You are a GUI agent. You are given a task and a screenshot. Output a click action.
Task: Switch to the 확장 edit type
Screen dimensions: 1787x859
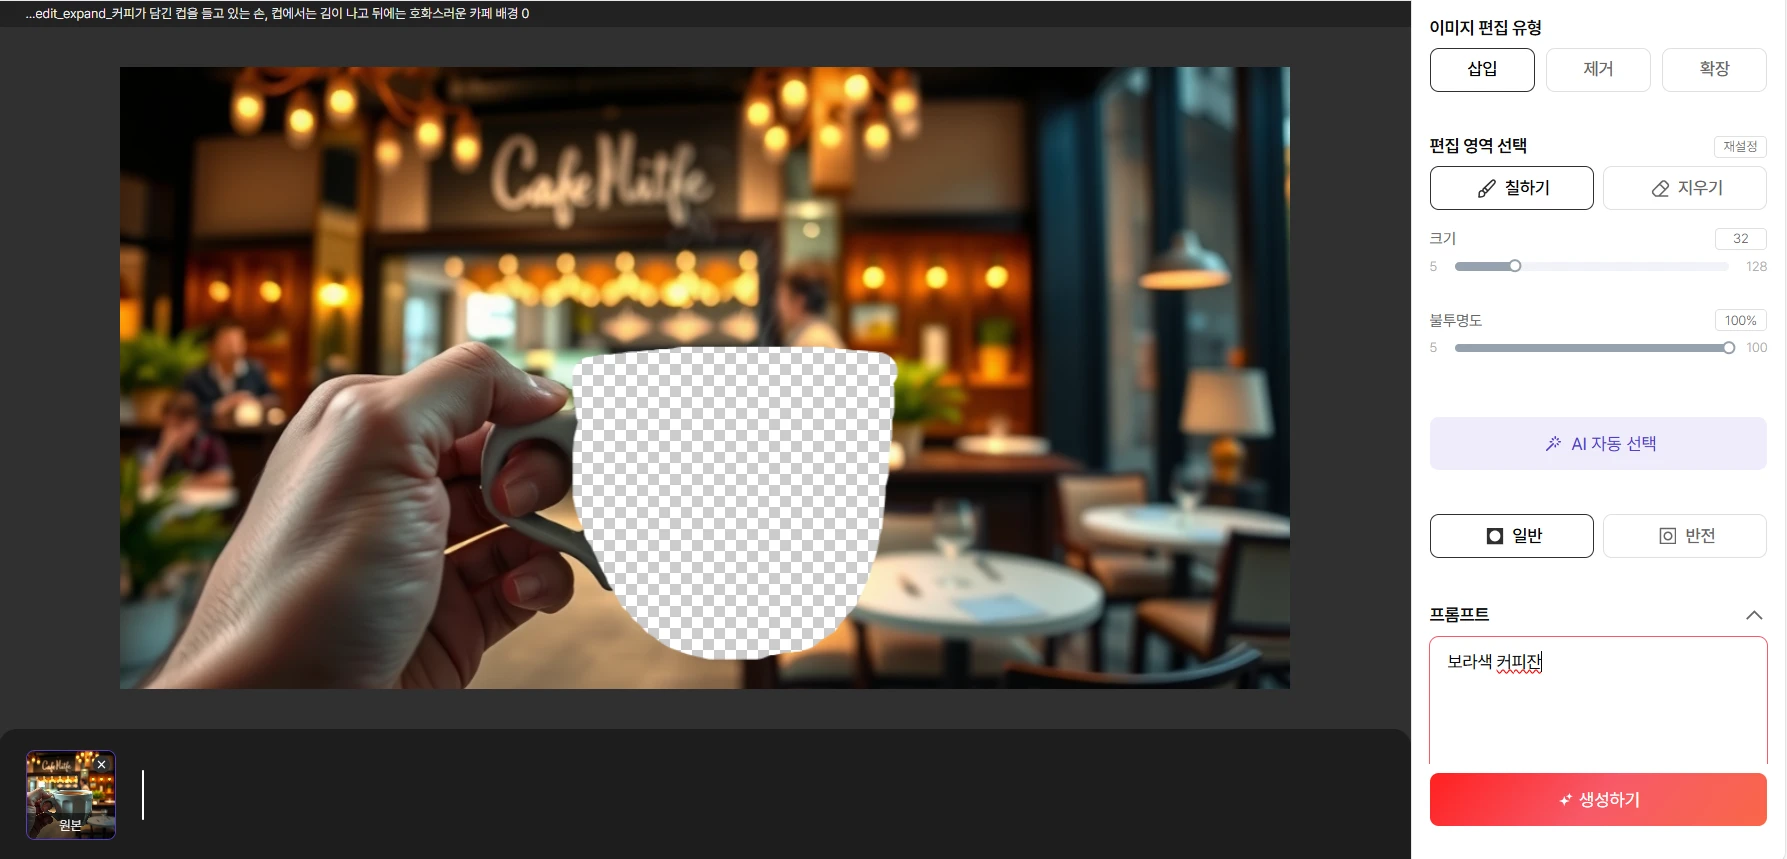pos(1713,69)
